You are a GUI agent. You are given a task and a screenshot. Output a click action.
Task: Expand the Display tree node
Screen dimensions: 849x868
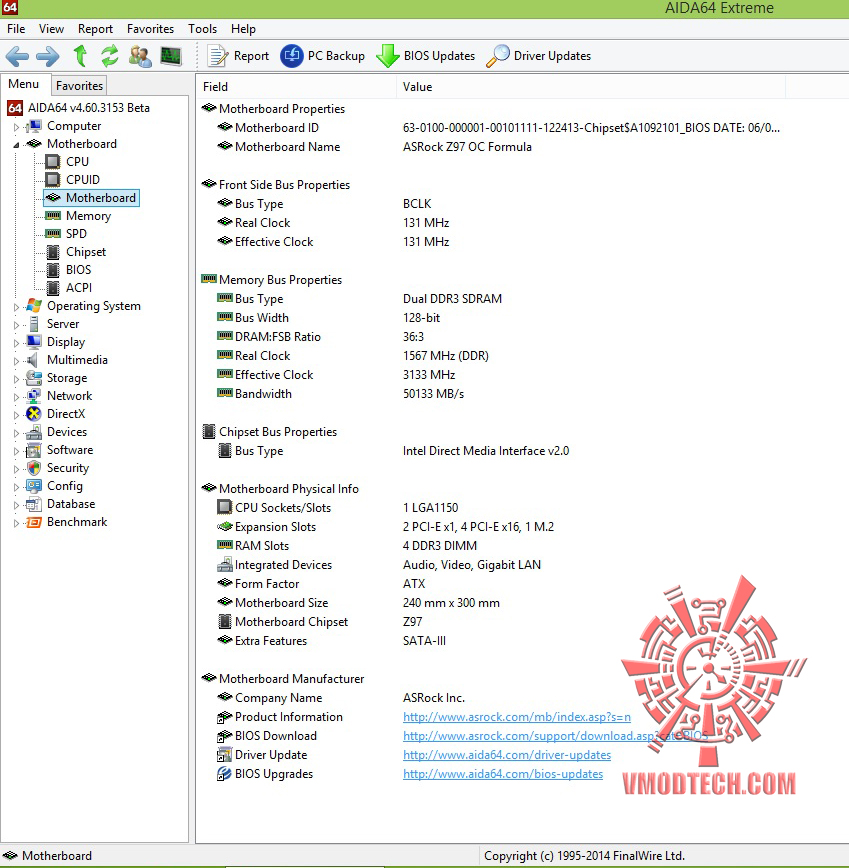pyautogui.click(x=16, y=343)
